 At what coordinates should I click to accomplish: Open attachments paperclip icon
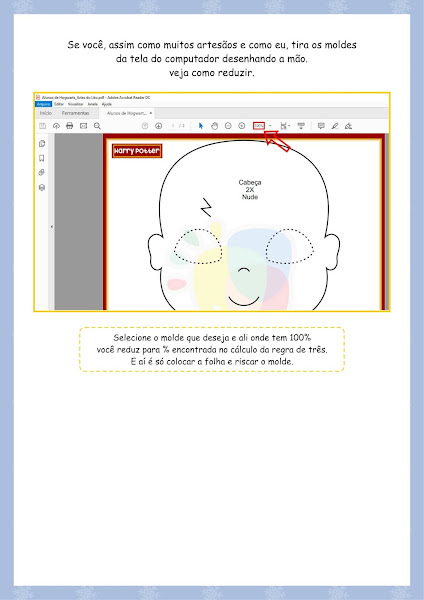42,173
